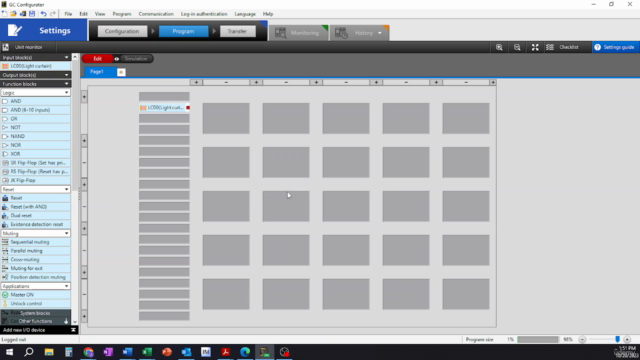Open the Log-in authentication menu
This screenshot has width=640, height=360.
(x=204, y=14)
